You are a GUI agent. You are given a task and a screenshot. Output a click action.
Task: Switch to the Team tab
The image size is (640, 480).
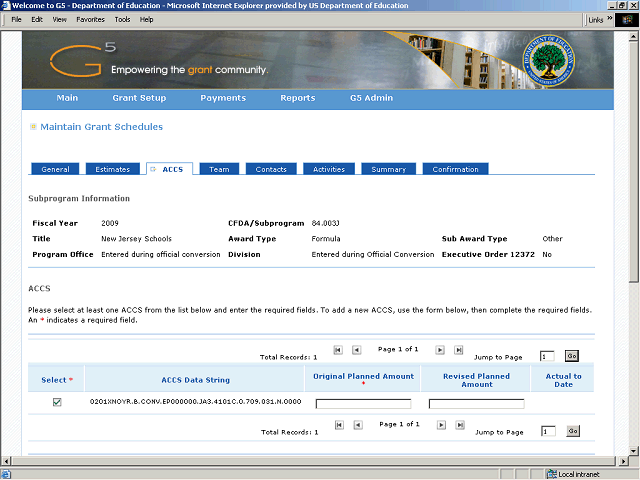pos(219,169)
